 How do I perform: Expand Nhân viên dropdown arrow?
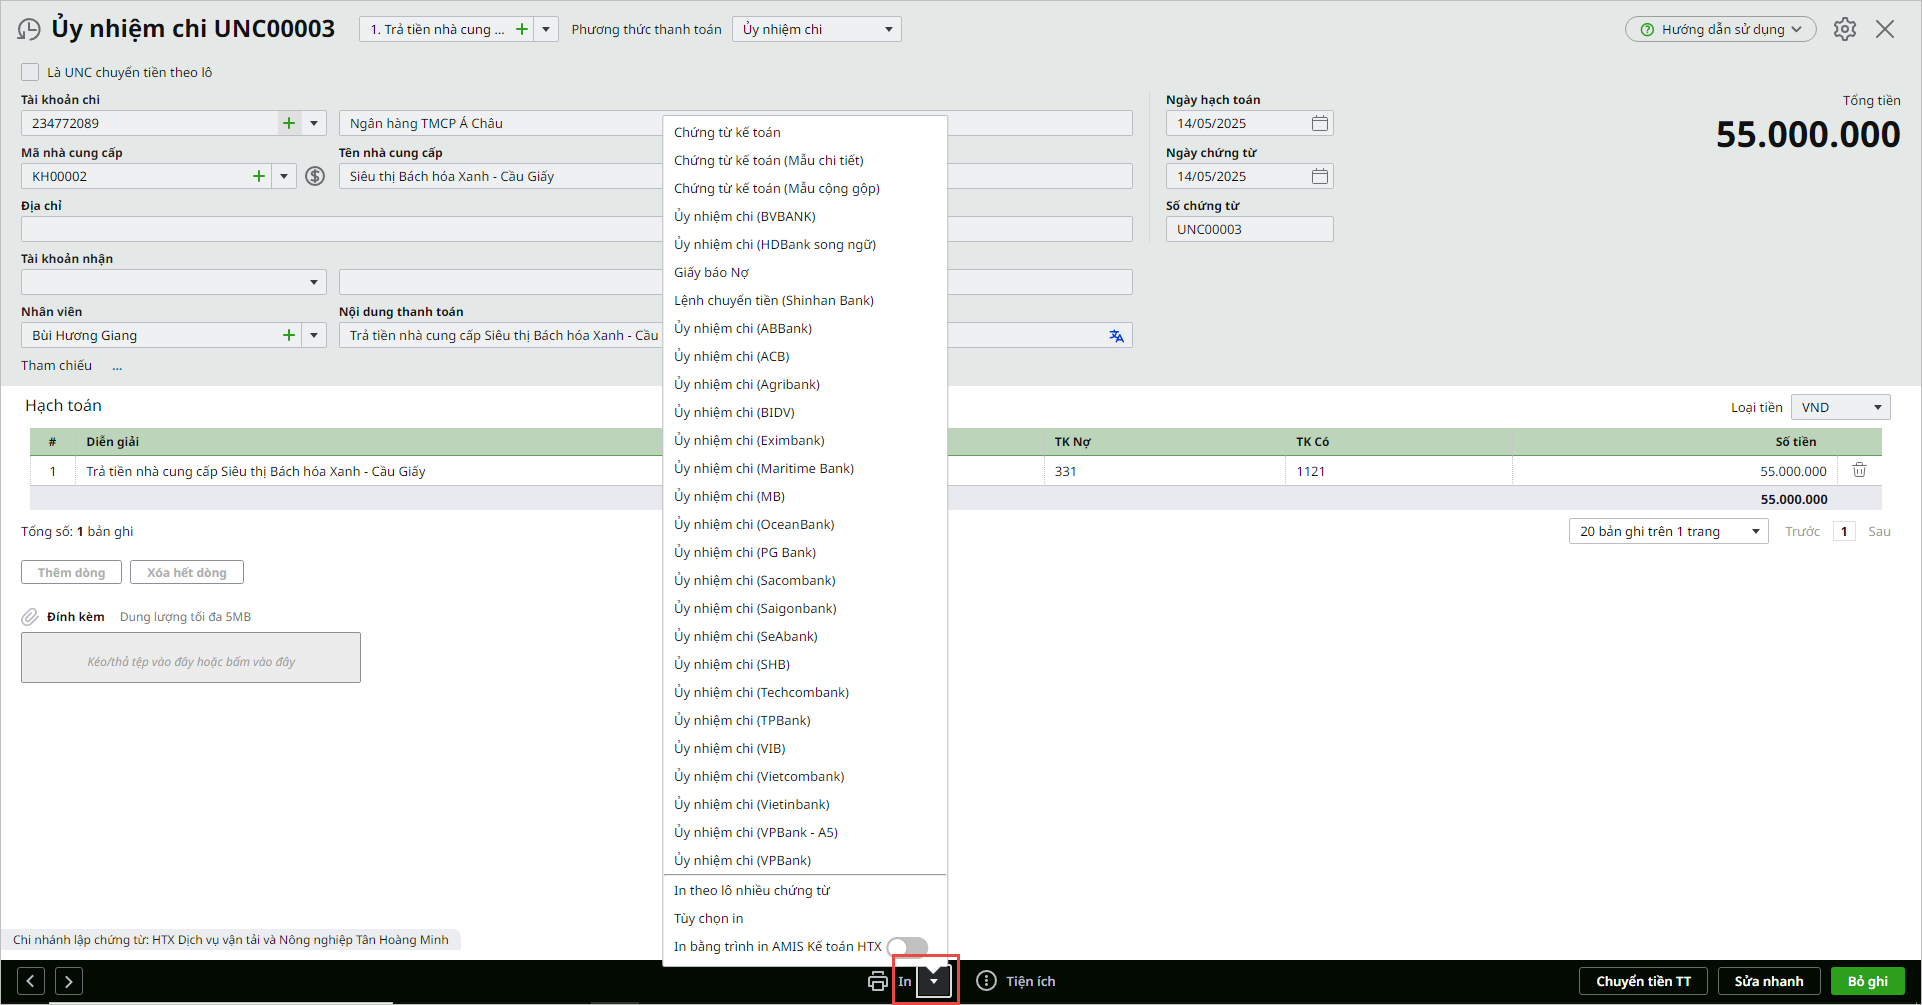314,335
